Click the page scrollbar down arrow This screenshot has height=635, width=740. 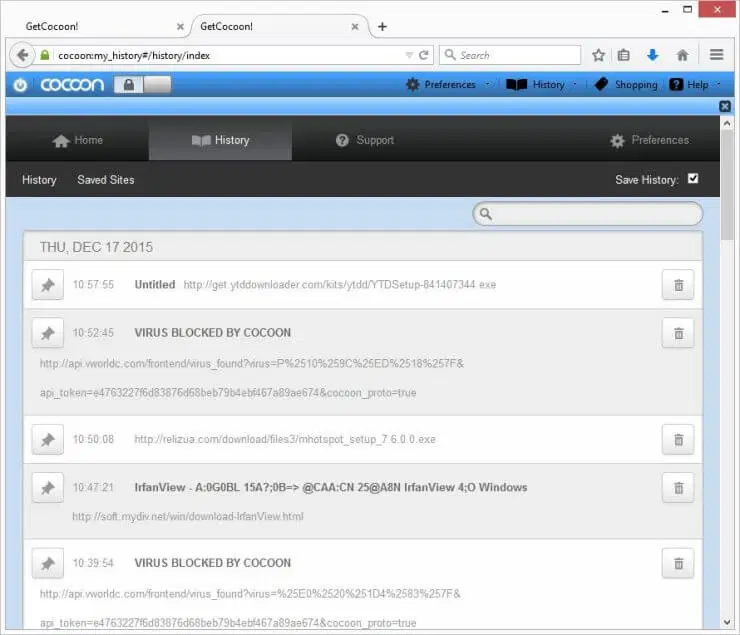[x=727, y=622]
